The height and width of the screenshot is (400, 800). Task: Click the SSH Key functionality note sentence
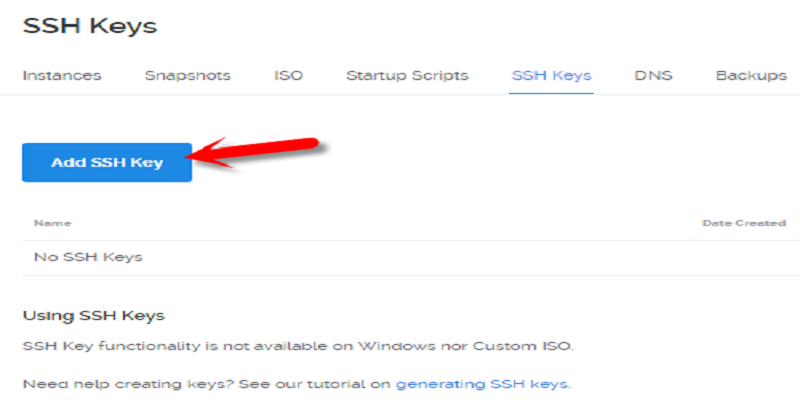[x=298, y=346]
